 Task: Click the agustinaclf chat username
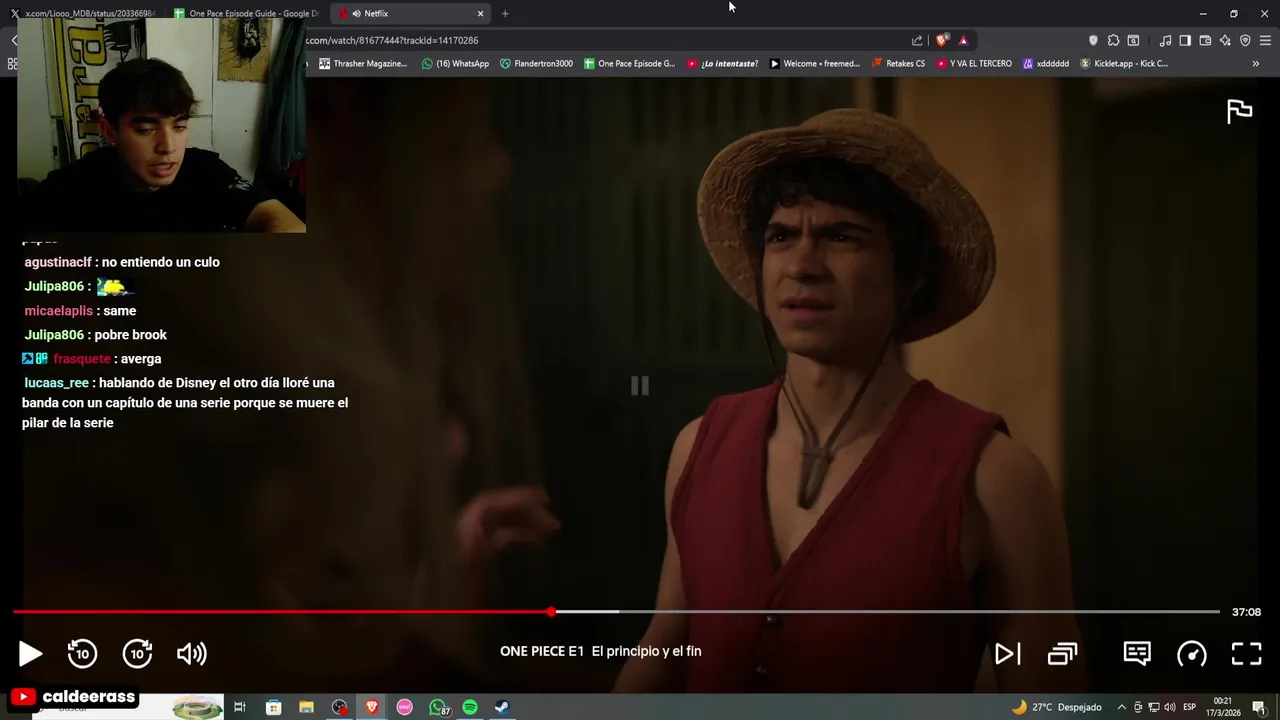click(x=58, y=262)
